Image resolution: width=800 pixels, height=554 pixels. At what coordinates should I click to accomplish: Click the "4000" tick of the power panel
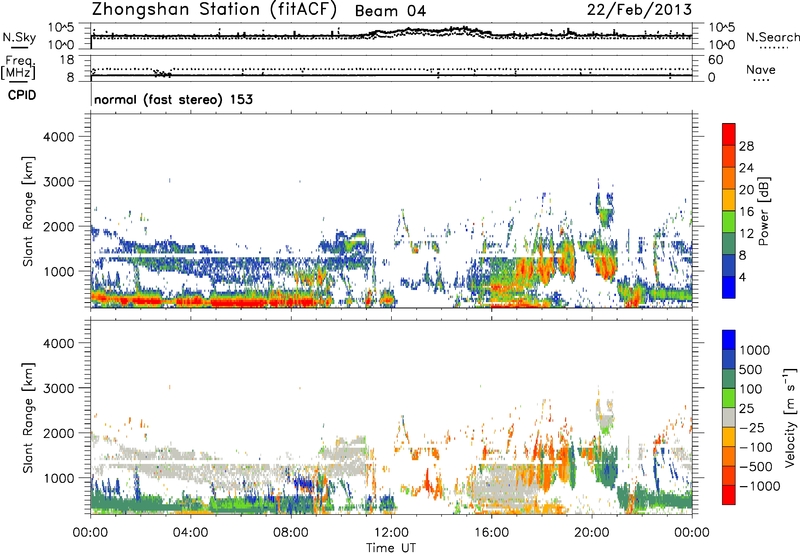coord(59,137)
